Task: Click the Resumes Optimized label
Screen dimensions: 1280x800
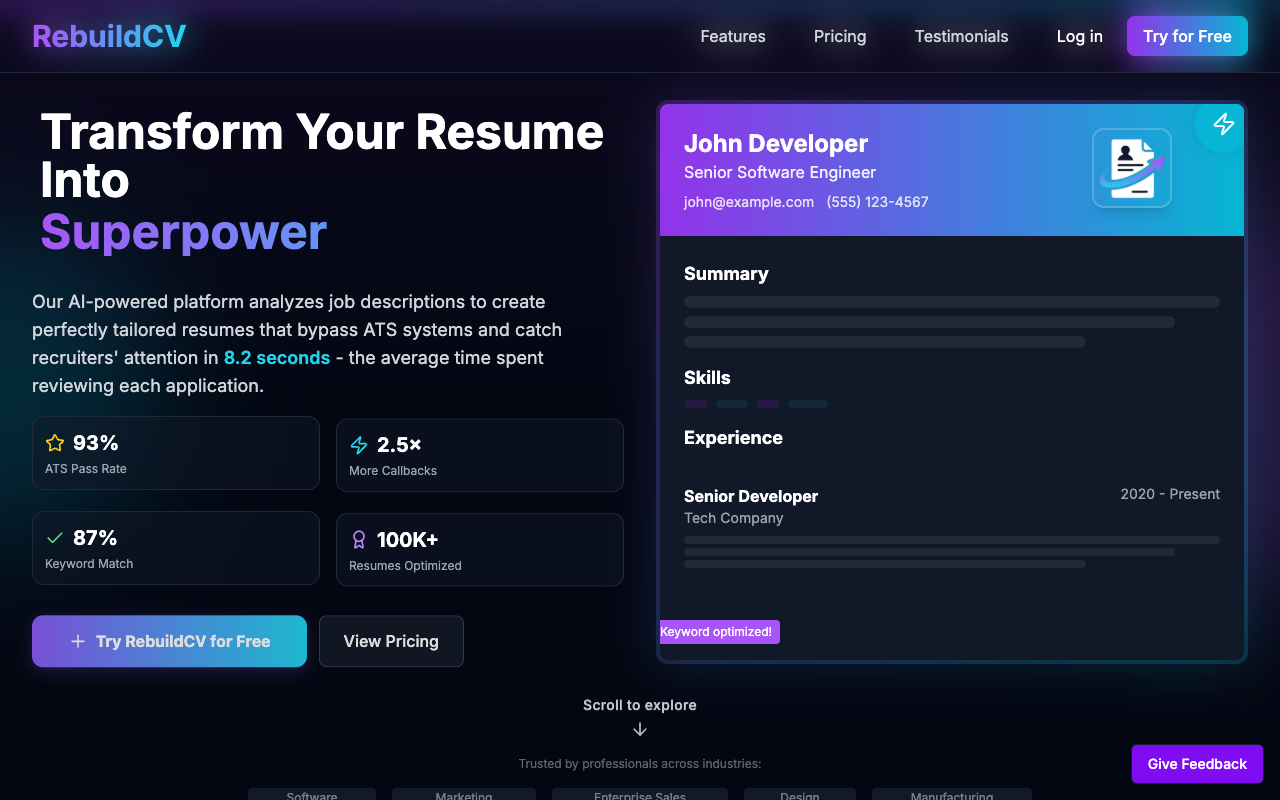Action: coord(405,566)
